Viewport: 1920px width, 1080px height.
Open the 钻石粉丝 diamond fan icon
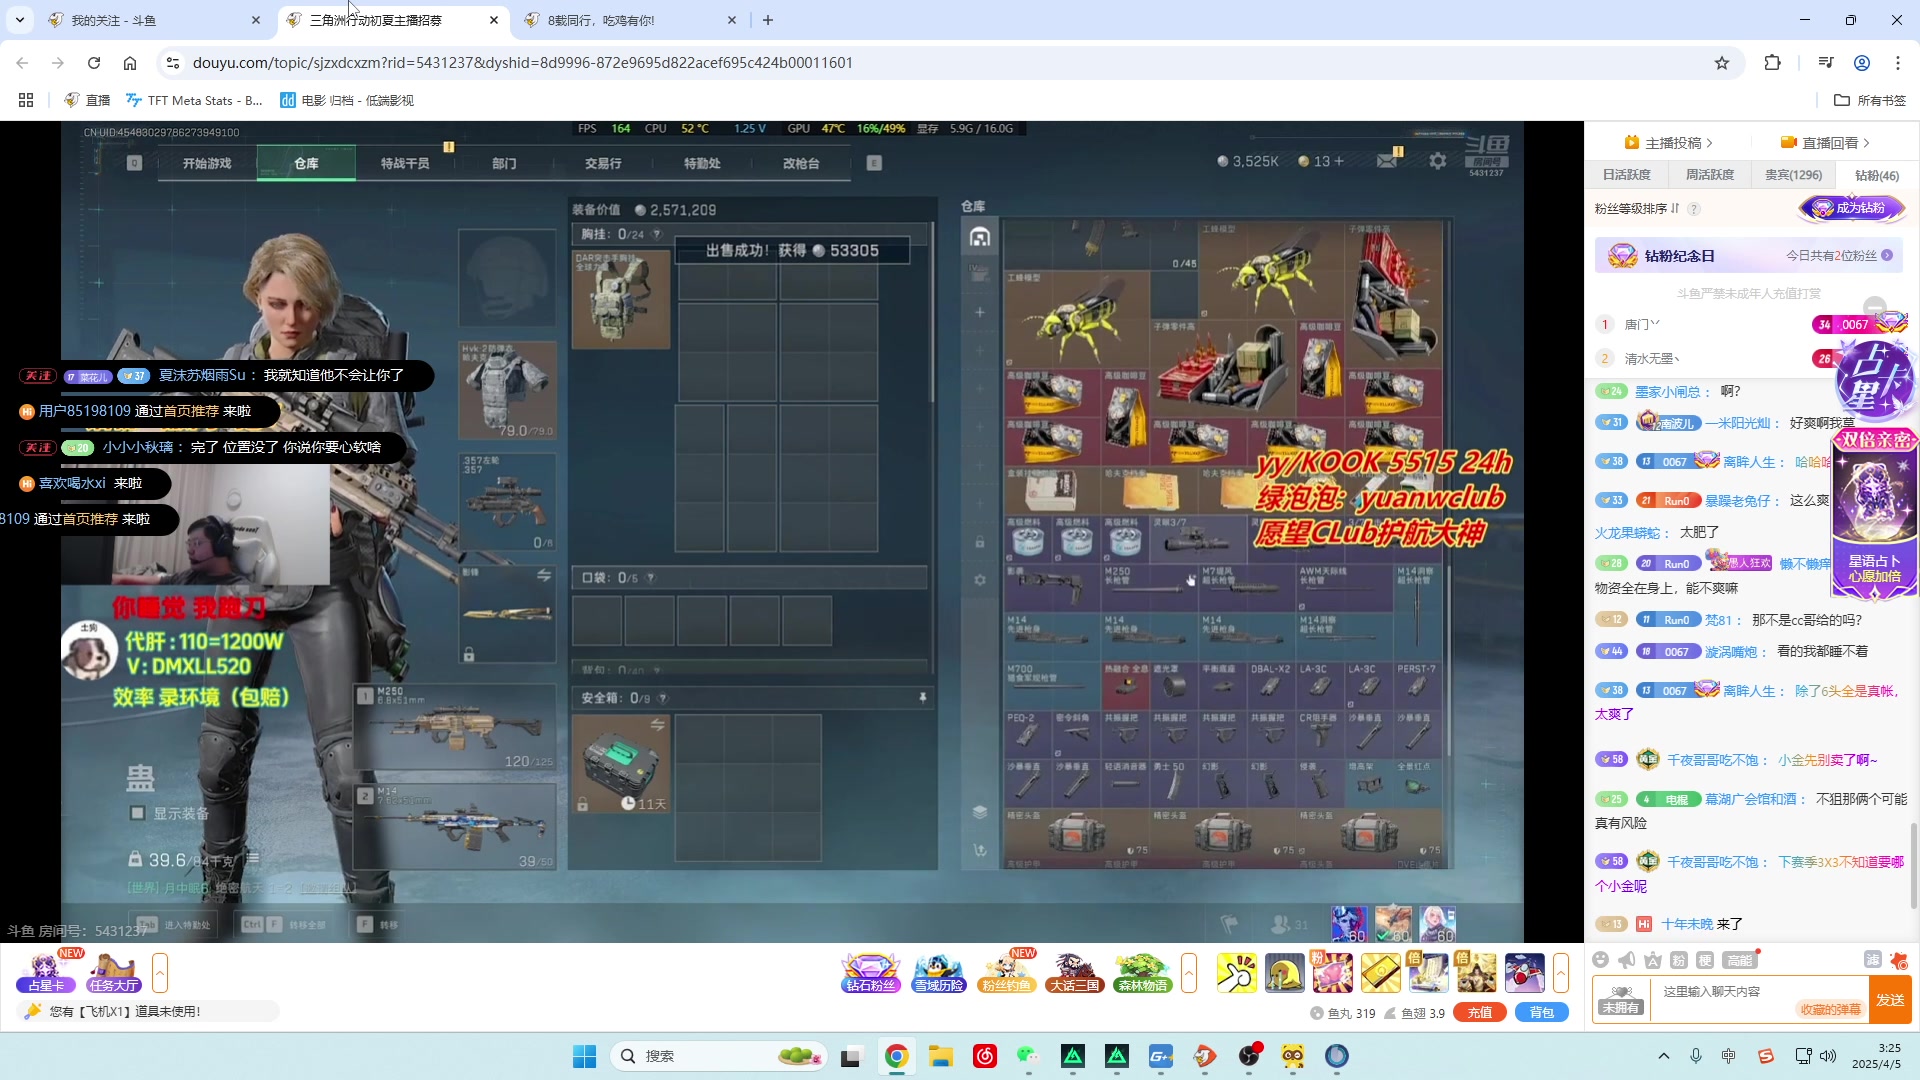[871, 972]
